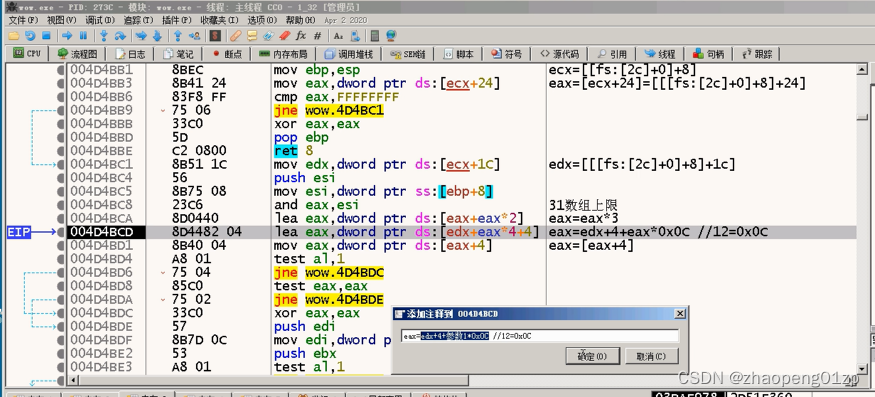Close the 添加注释到 dialog
The width and height of the screenshot is (875, 397).
pos(680,314)
